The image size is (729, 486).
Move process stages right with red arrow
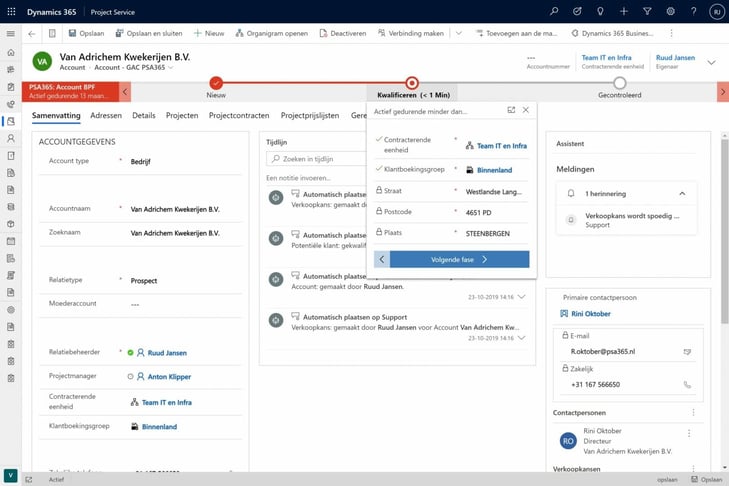723,92
